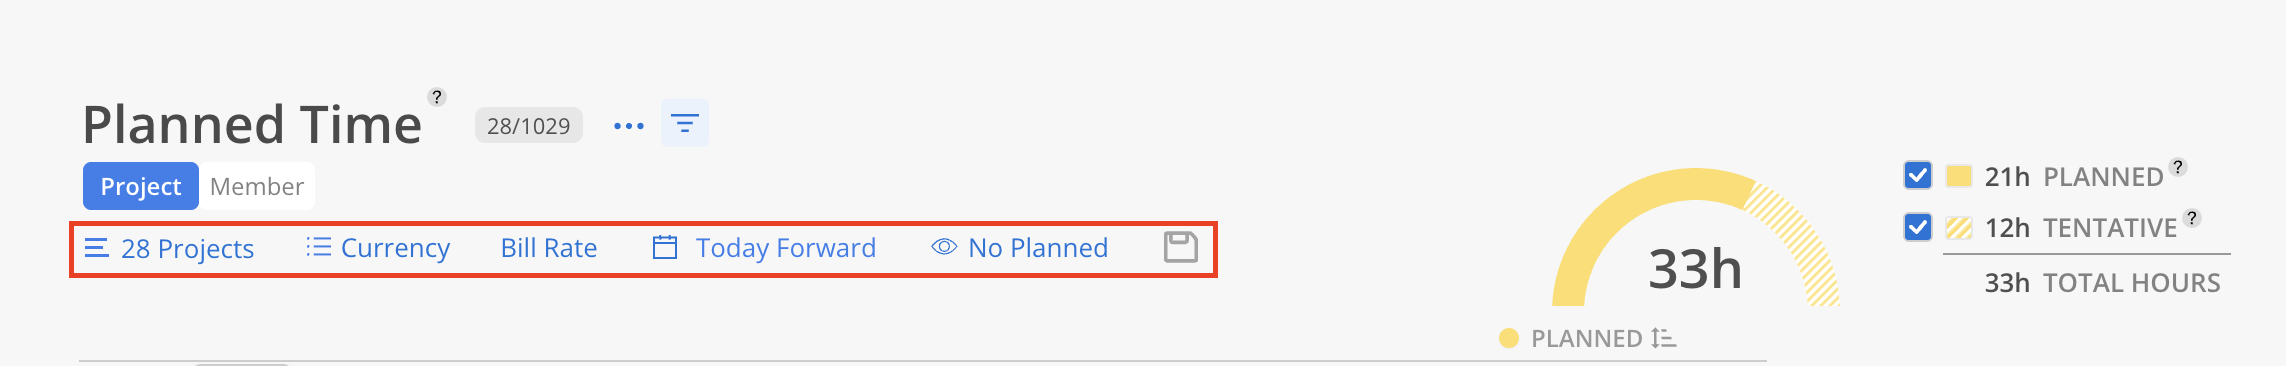Click the 33h total hours gauge
Screen dimensions: 2286x366
click(1695, 240)
